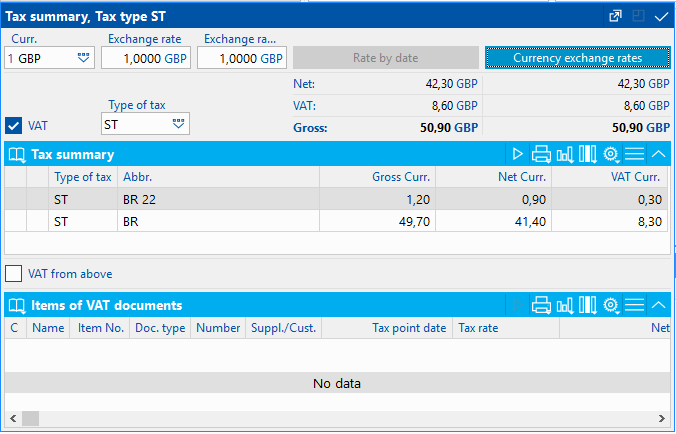This screenshot has width=676, height=434.
Task: Click the pop-out window icon in title bar
Action: pyautogui.click(x=617, y=17)
